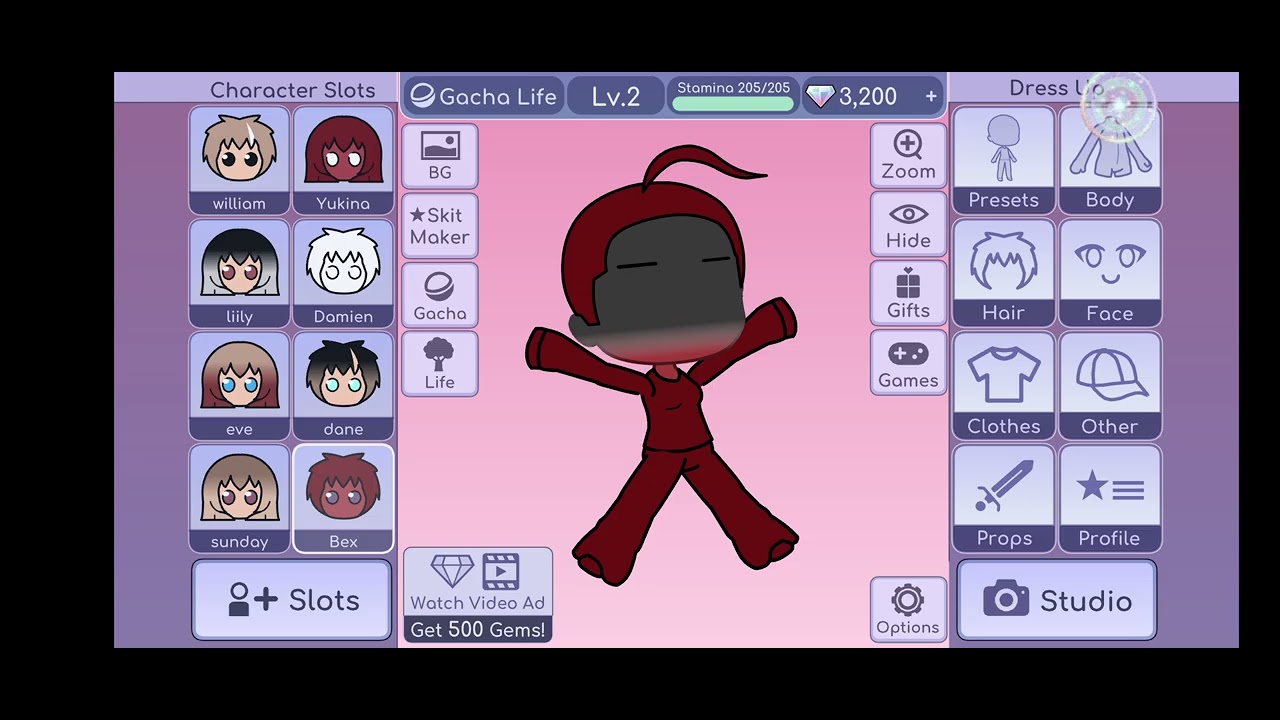Open the Presets panel
The image size is (1280, 720).
[x=1004, y=161]
